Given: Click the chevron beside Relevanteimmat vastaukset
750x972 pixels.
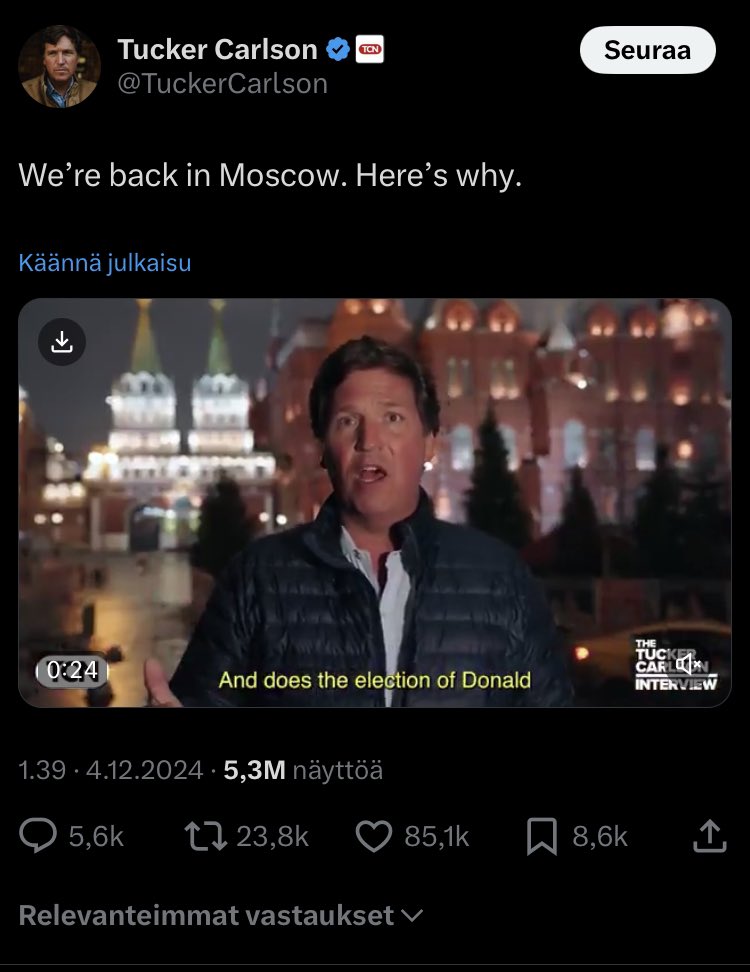Looking at the screenshot, I should pos(413,916).
